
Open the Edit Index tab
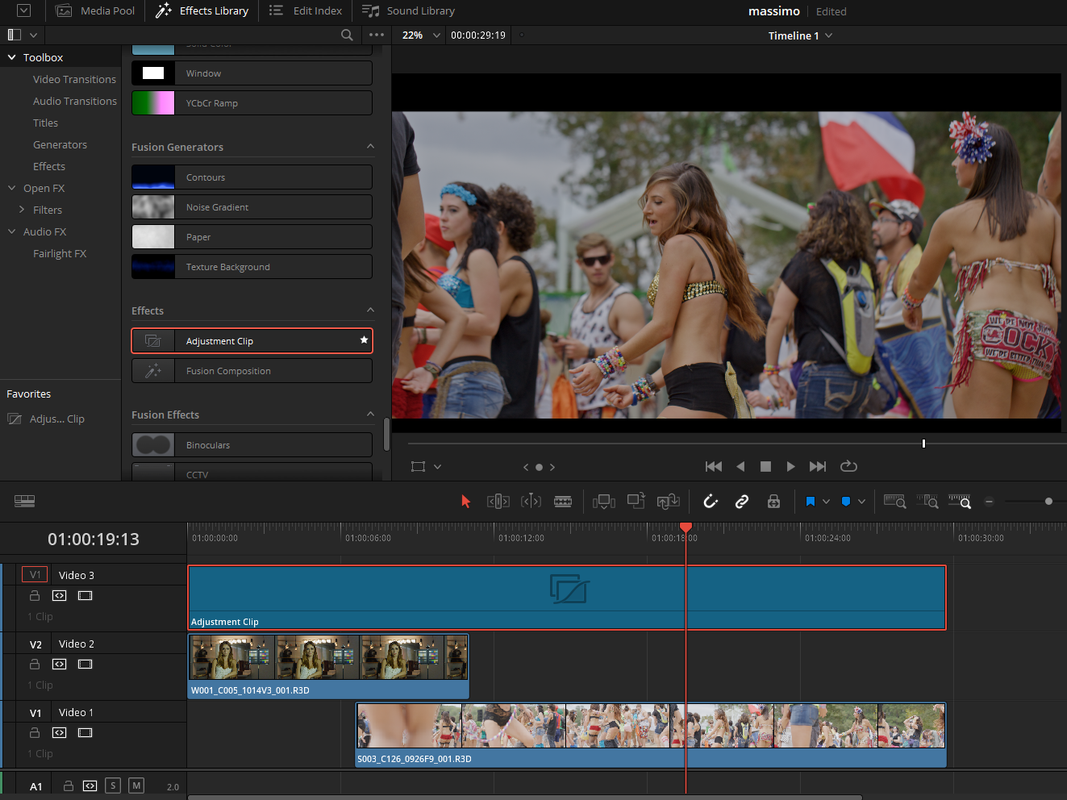click(x=306, y=11)
